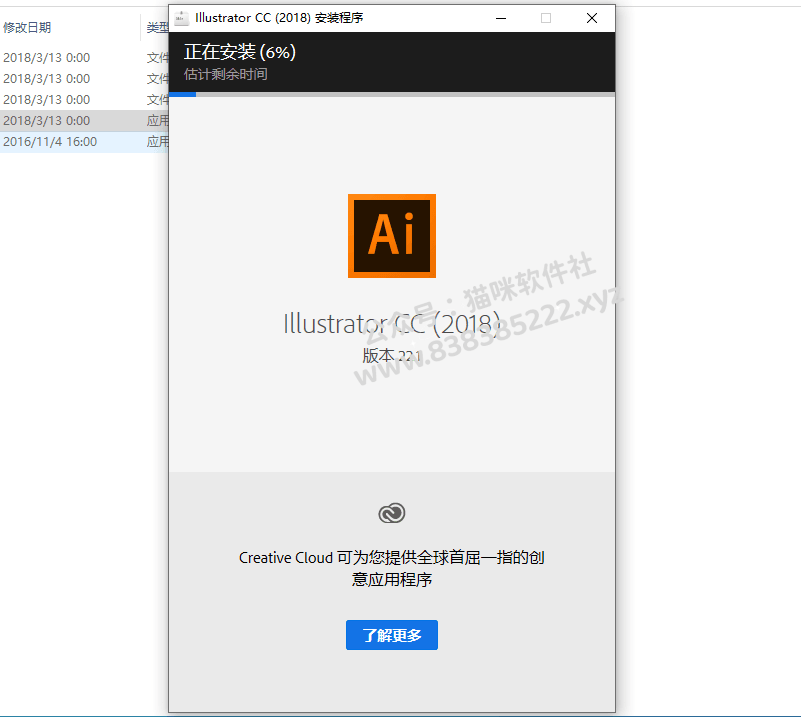Click the installation progress bar
801x717 pixels.
[392, 94]
